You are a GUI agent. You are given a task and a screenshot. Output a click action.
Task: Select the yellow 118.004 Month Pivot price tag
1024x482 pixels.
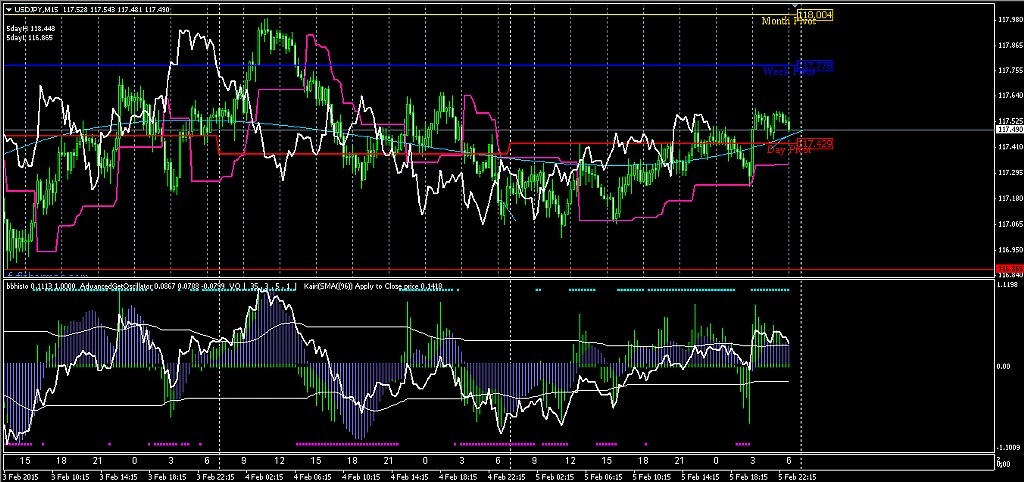coord(815,15)
